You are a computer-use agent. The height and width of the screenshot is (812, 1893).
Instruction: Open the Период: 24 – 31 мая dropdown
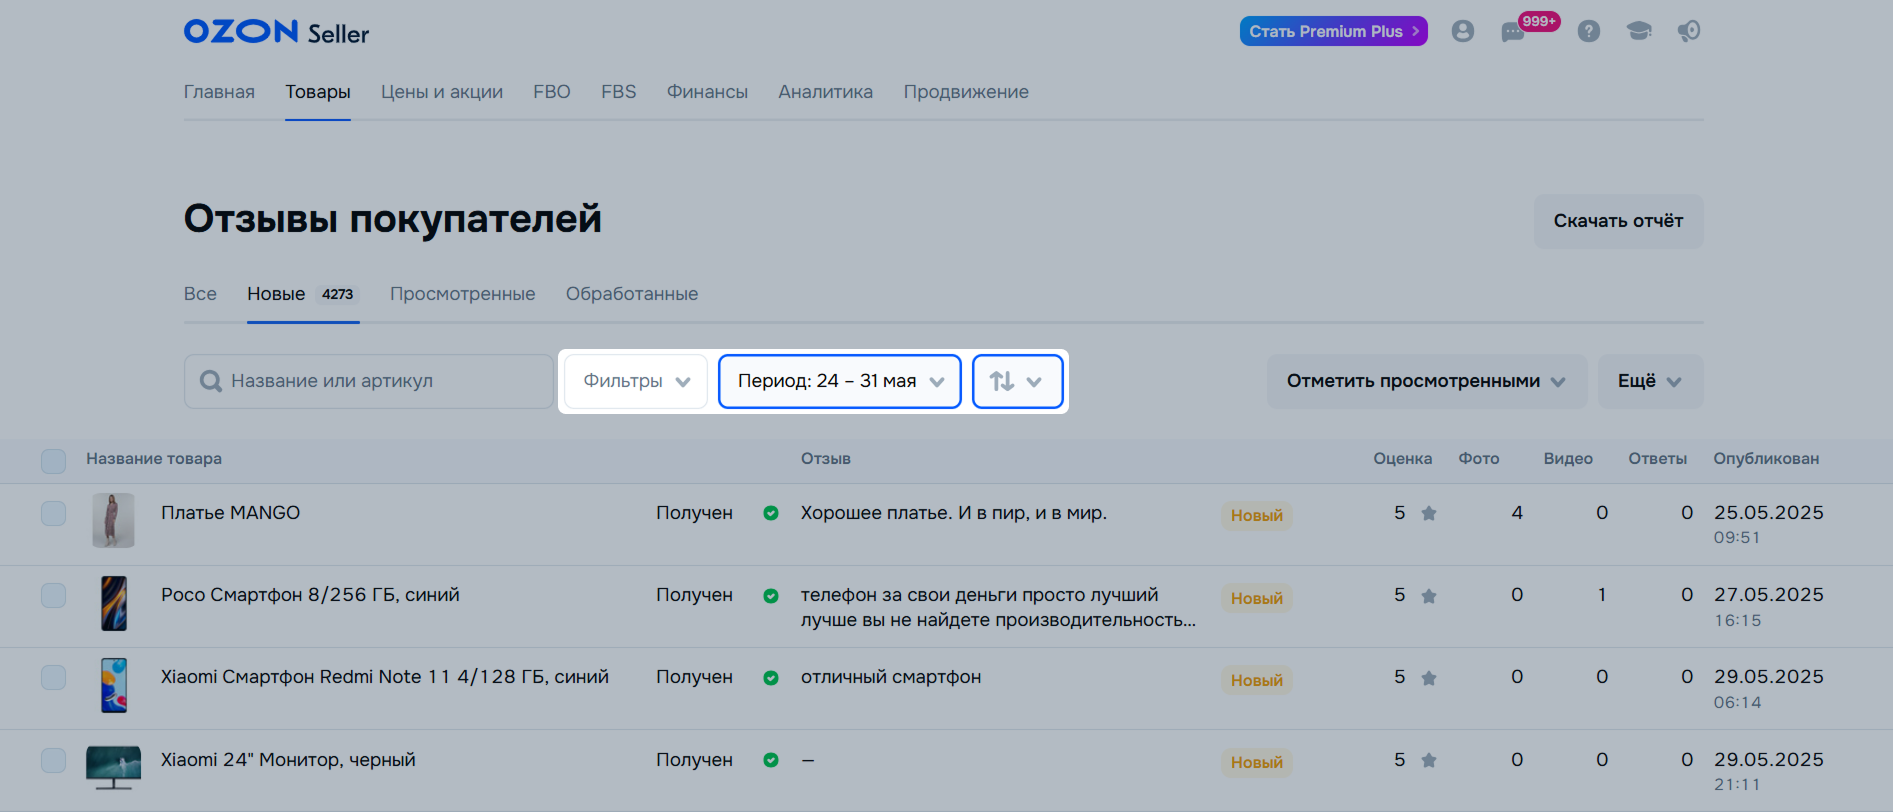(x=840, y=381)
